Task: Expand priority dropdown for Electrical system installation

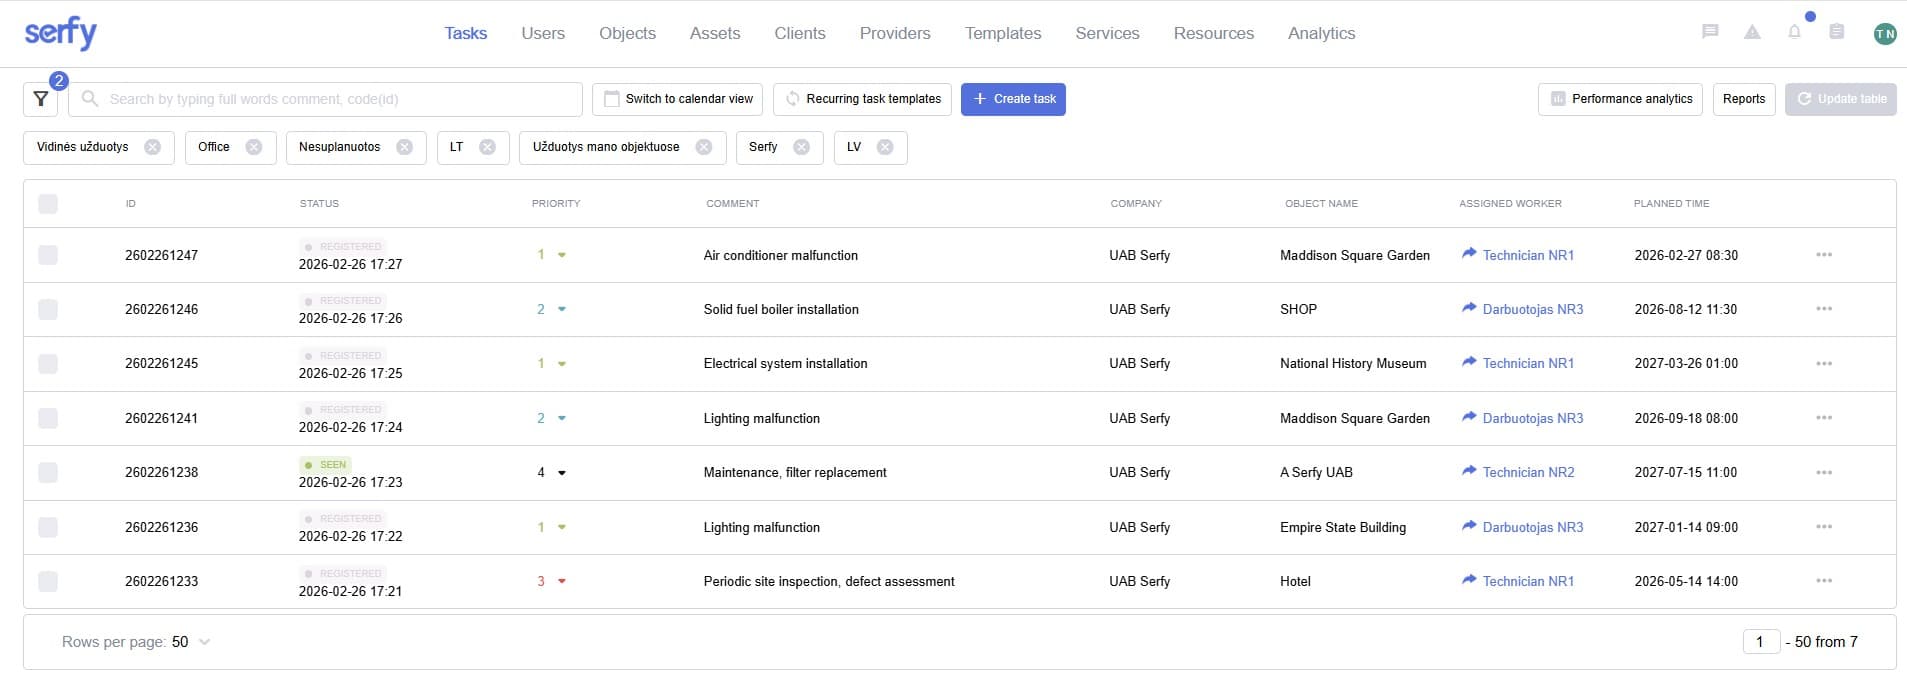Action: click(562, 364)
